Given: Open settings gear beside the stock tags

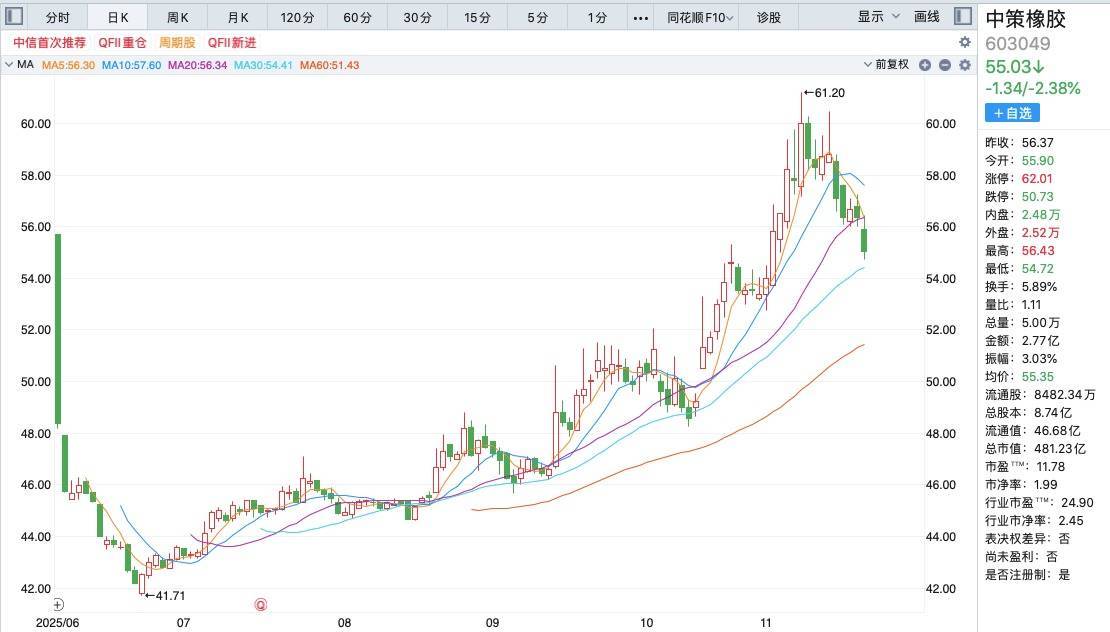Looking at the screenshot, I should tap(965, 42).
